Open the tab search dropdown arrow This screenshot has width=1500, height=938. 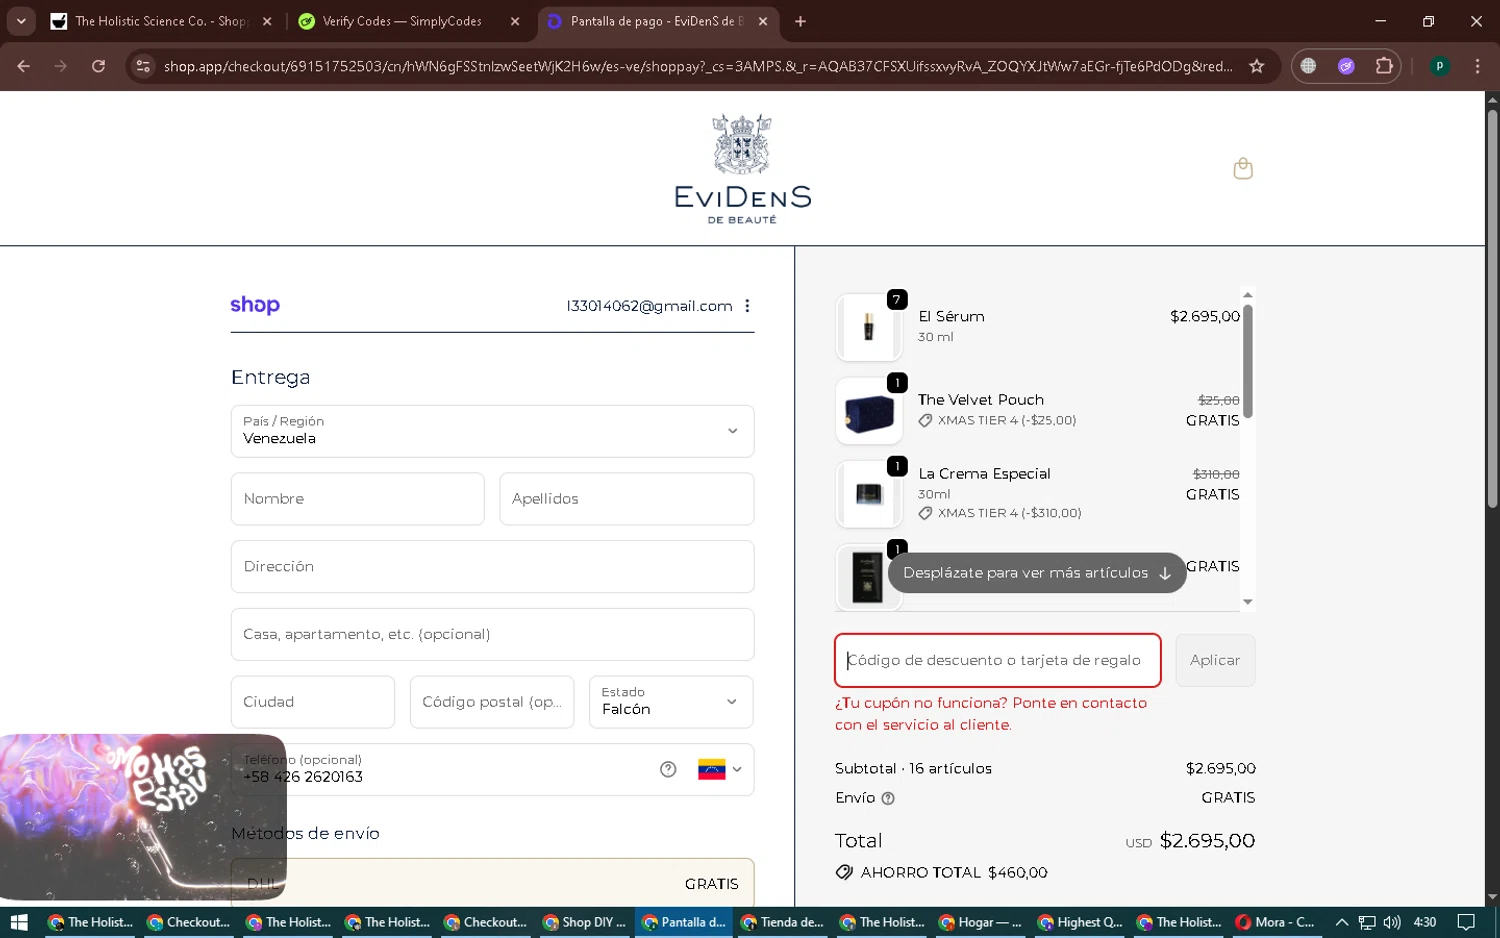21,21
